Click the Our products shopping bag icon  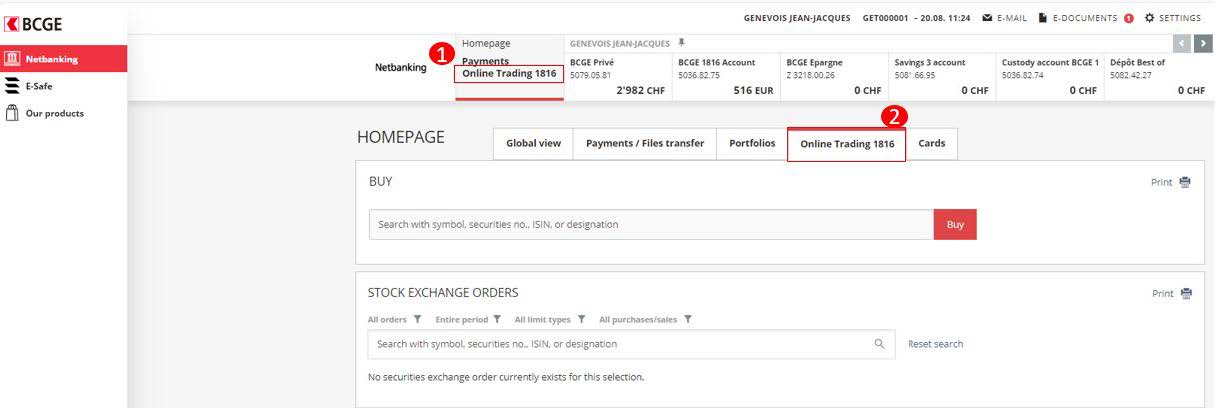[x=13, y=113]
